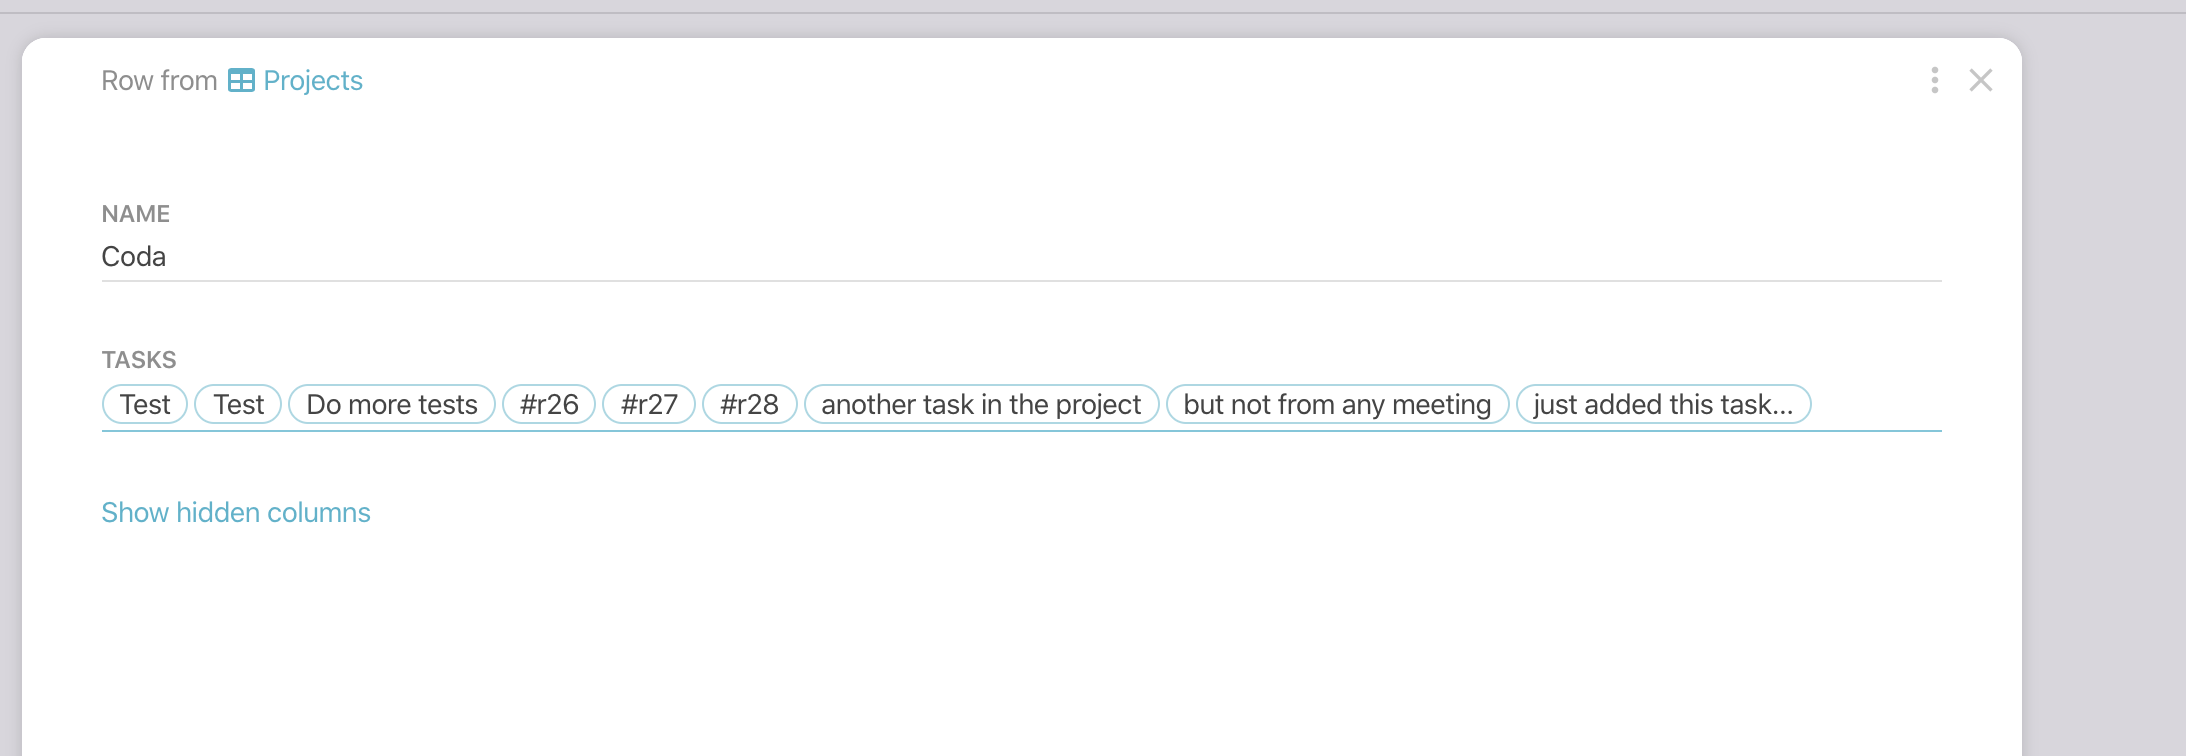This screenshot has width=2186, height=756.
Task: Open the Do more tests chip
Action: [x=392, y=405]
